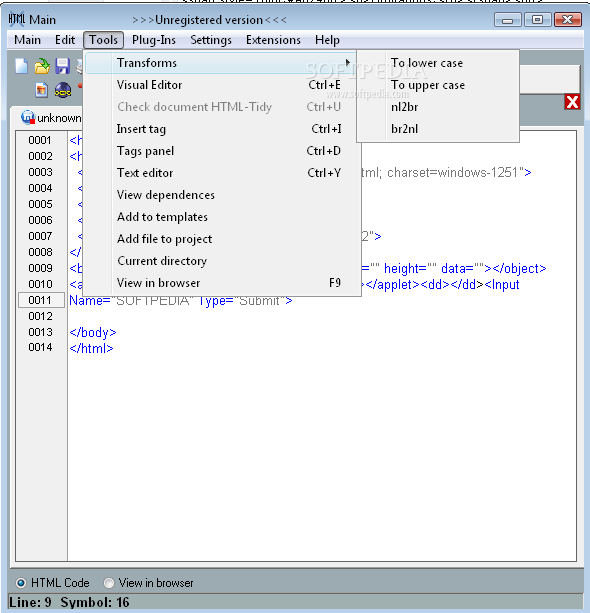Viewport: 590px width, 613px height.
Task: Open the Settings menu
Action: coord(211,40)
